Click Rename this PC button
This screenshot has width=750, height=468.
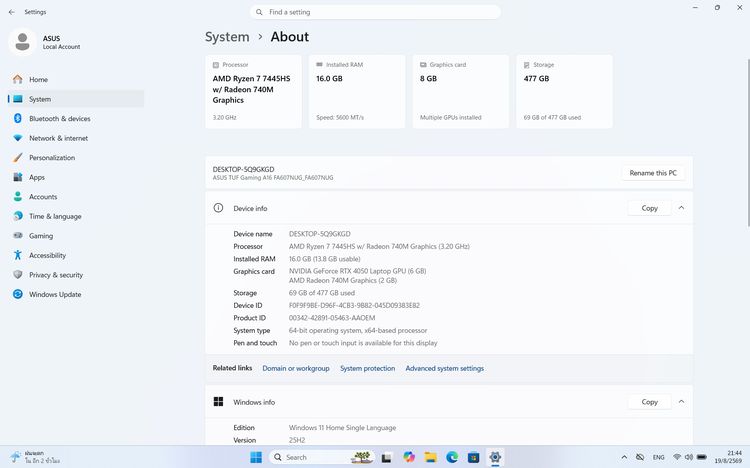click(653, 173)
